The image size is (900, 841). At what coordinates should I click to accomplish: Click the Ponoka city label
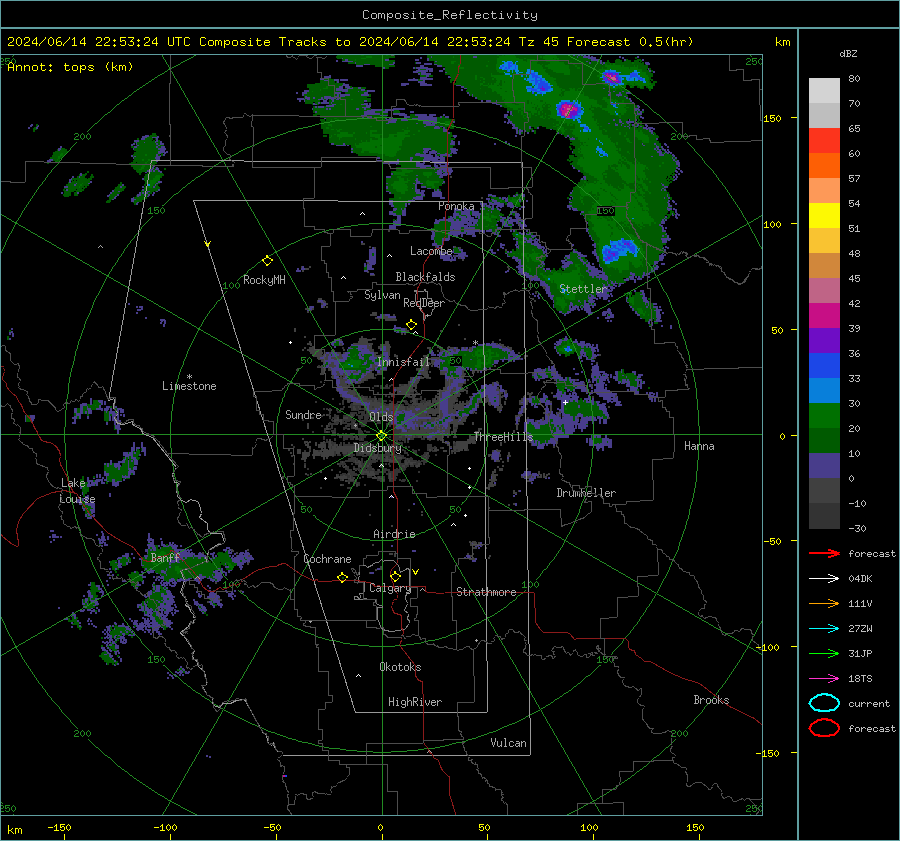(456, 206)
